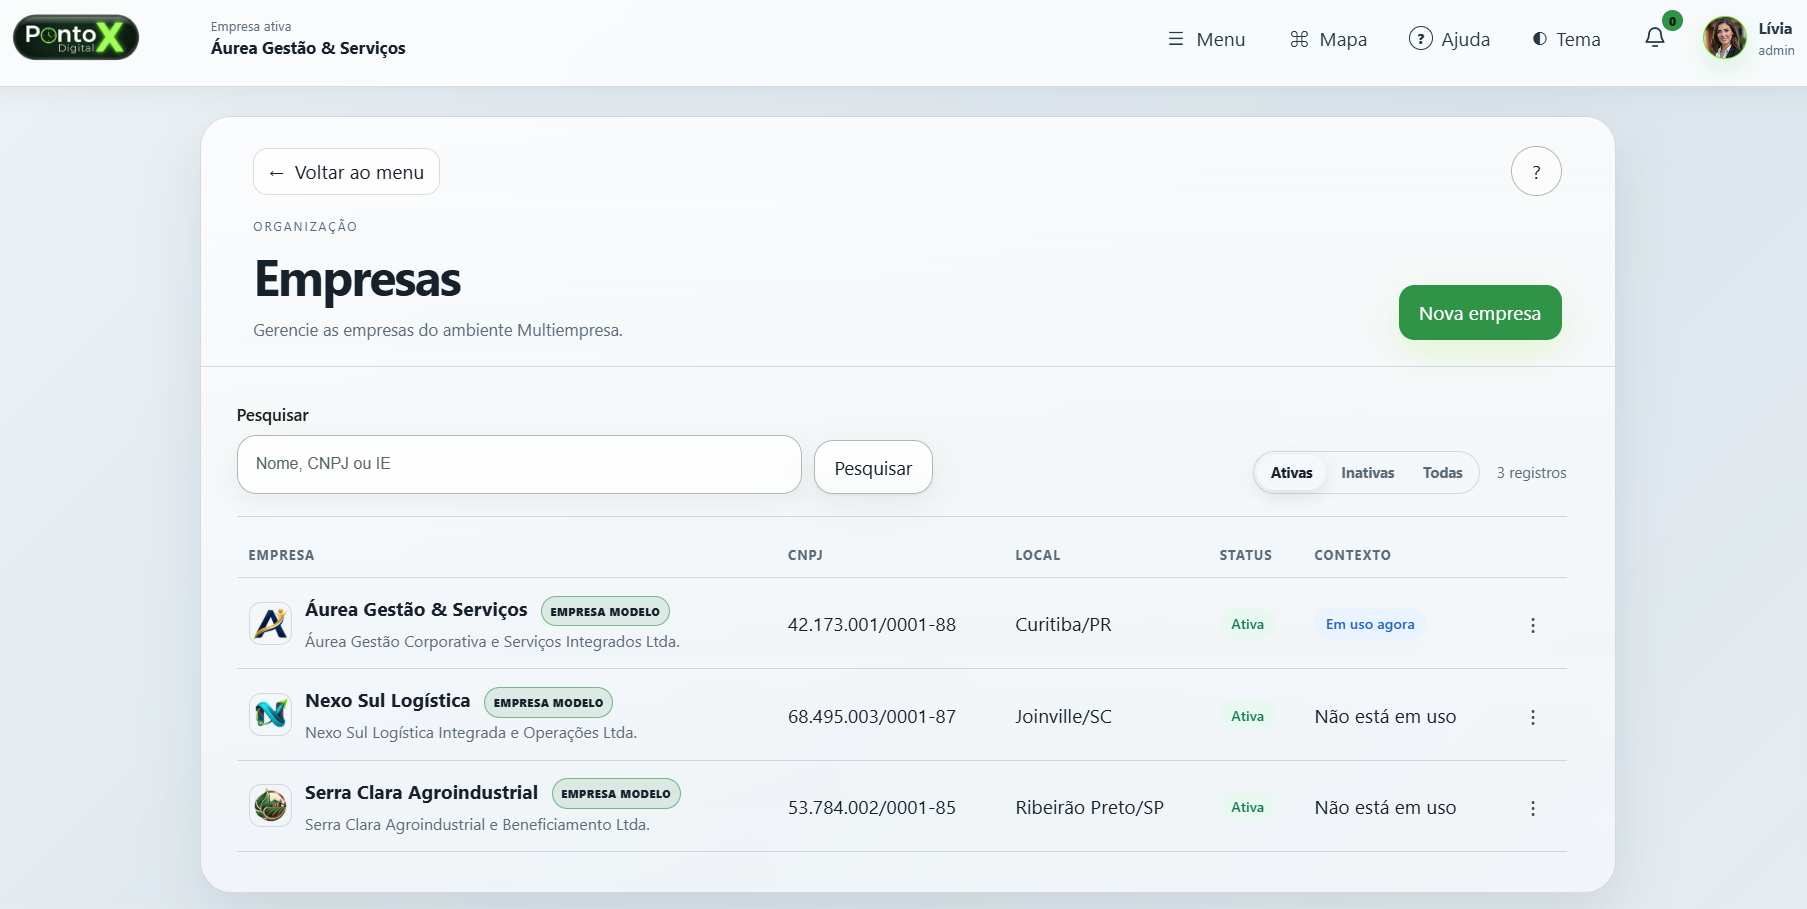Click the Em uso agora badge
This screenshot has height=909, width=1807.
click(x=1370, y=624)
